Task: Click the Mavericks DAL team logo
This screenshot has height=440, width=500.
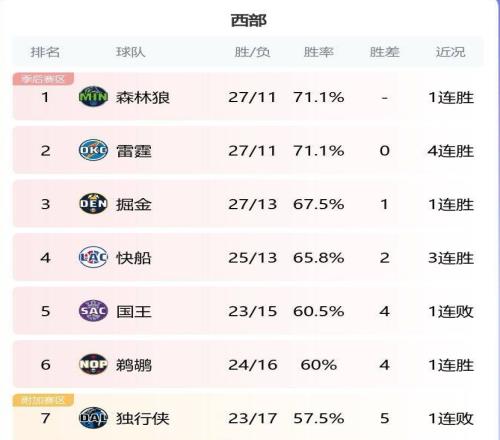Action: click(x=93, y=418)
